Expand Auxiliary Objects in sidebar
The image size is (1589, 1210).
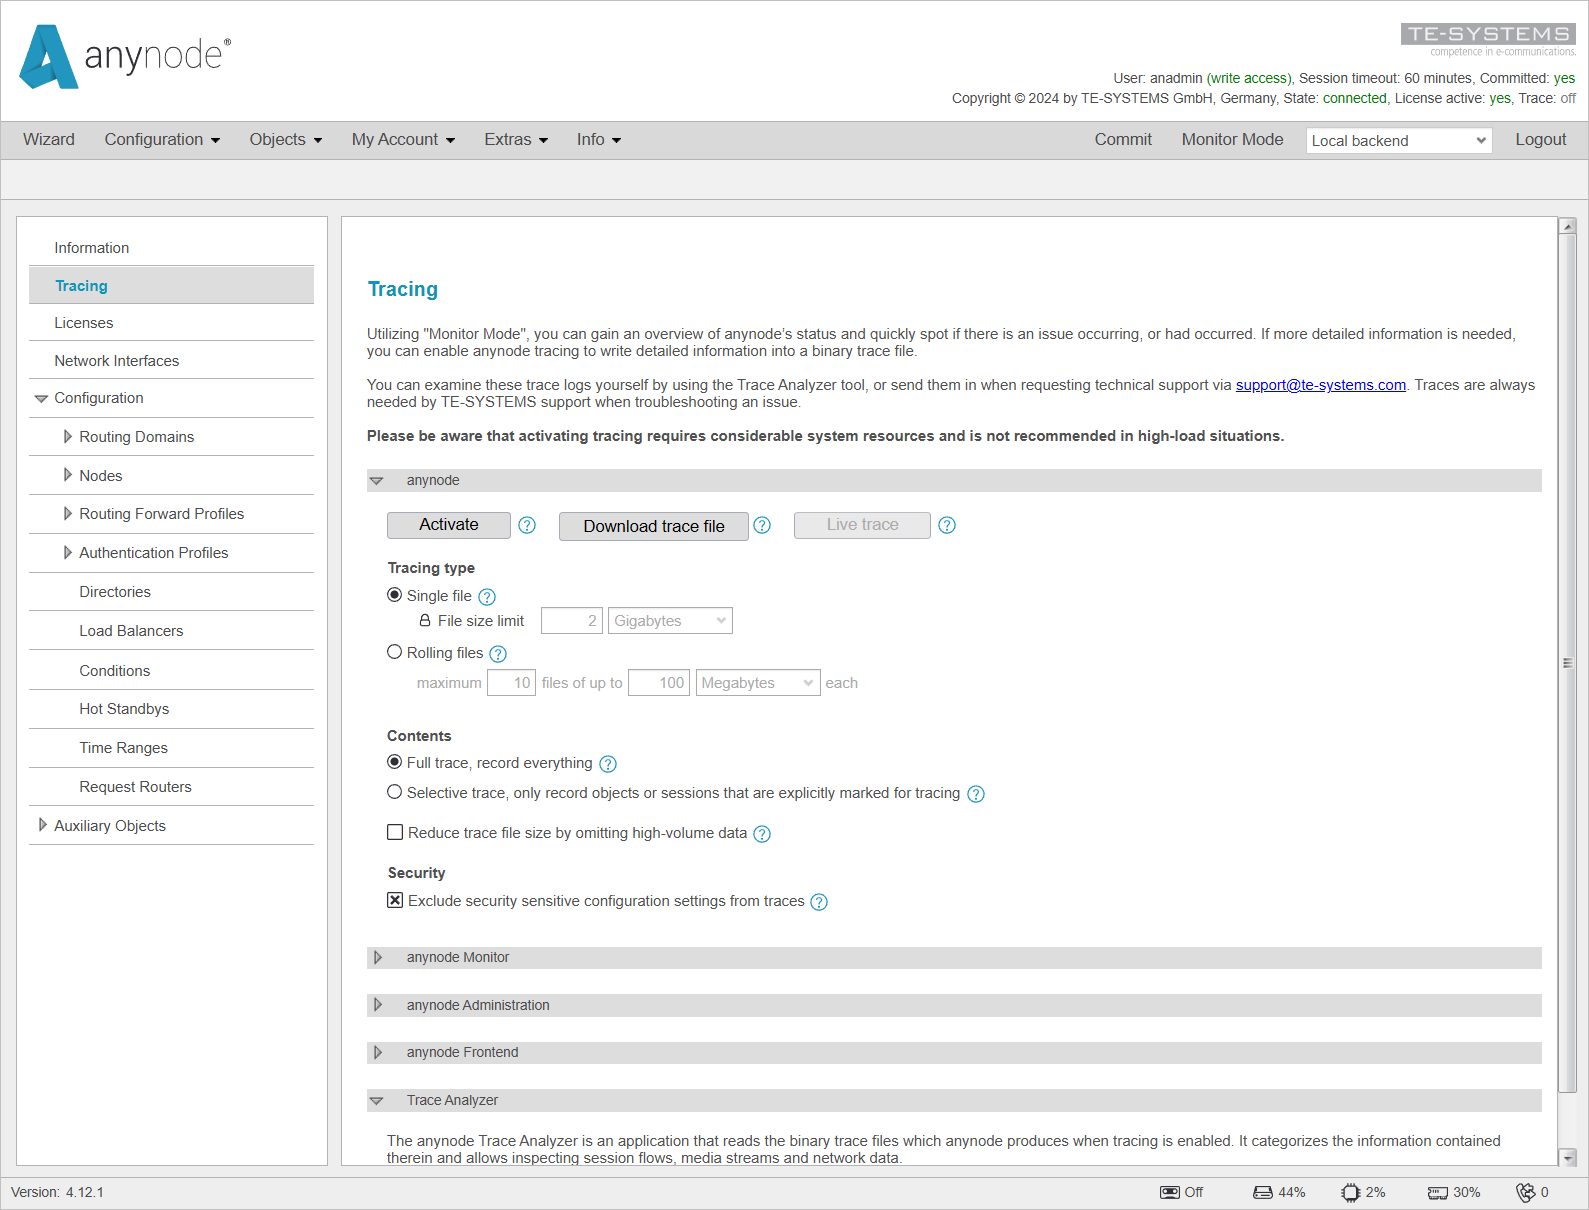(x=42, y=825)
